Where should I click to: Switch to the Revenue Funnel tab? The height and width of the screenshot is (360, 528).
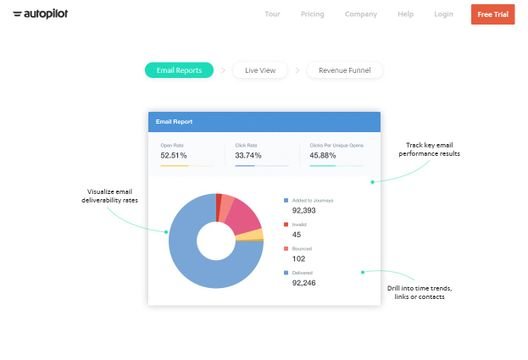pyautogui.click(x=344, y=70)
